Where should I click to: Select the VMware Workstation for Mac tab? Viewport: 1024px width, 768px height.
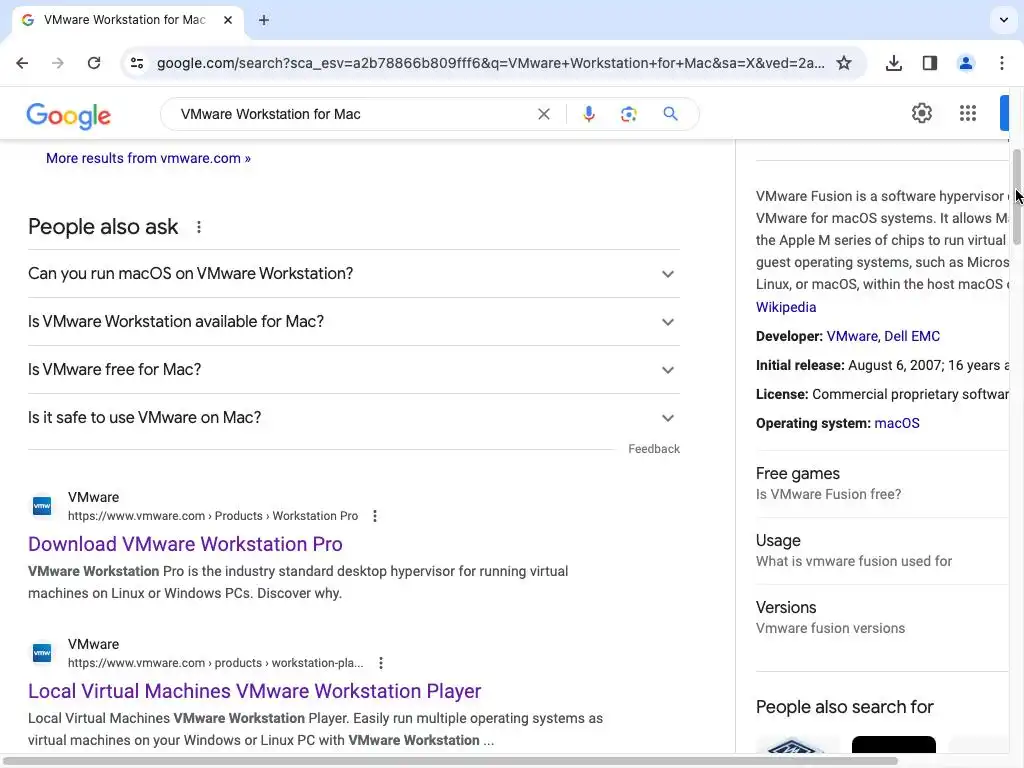tap(127, 20)
